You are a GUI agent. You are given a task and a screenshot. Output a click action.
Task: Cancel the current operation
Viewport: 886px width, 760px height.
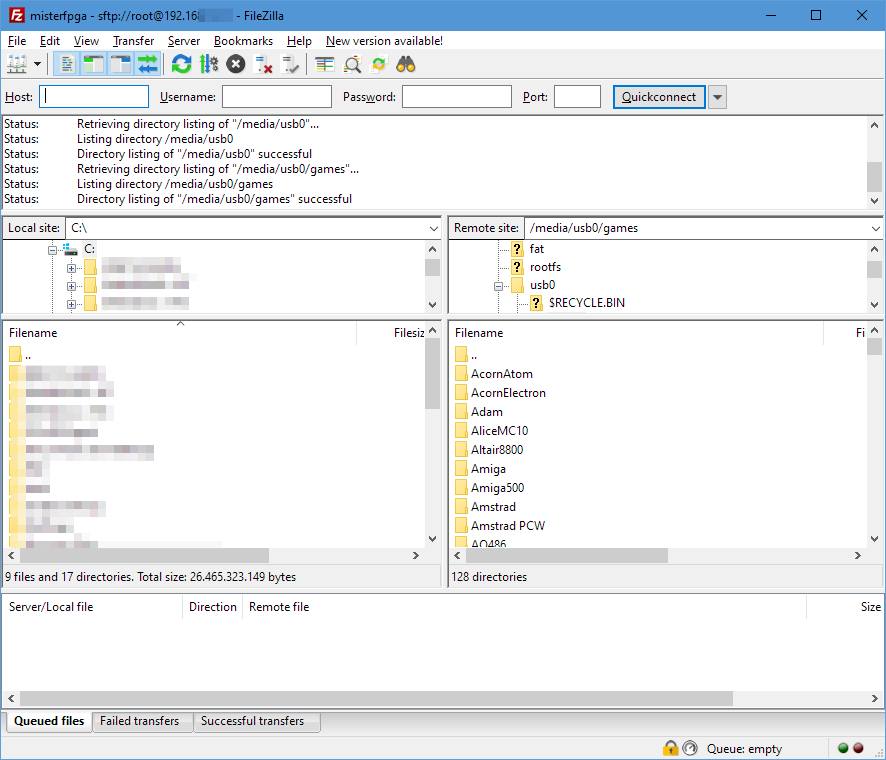(236, 64)
